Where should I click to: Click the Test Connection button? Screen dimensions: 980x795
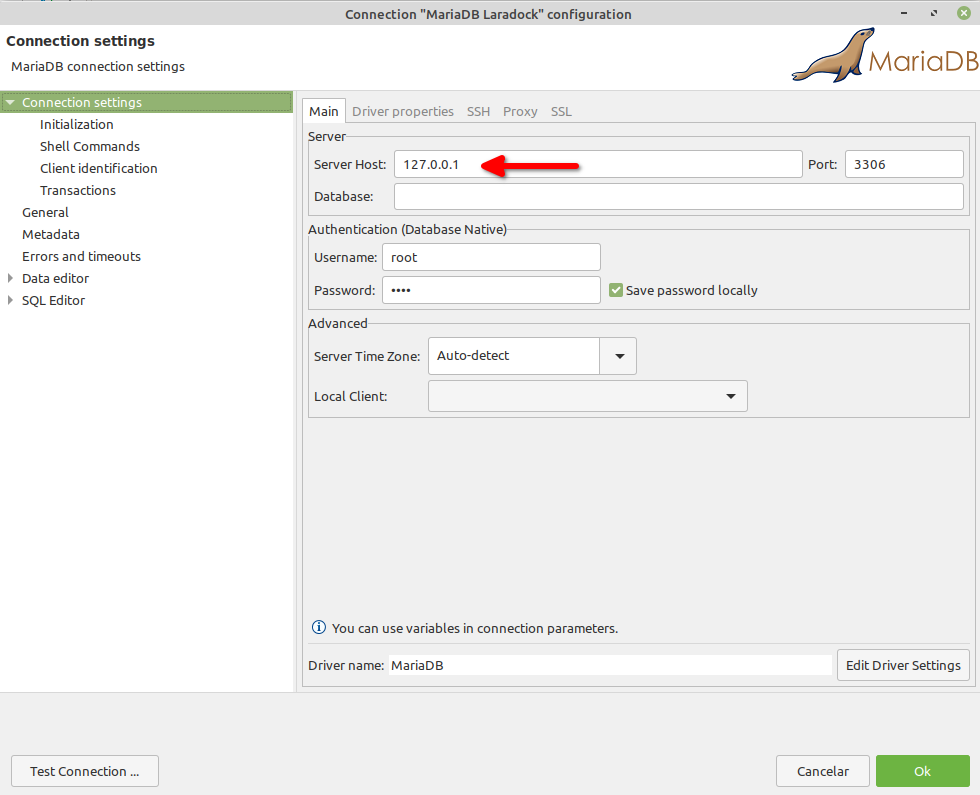pos(85,771)
